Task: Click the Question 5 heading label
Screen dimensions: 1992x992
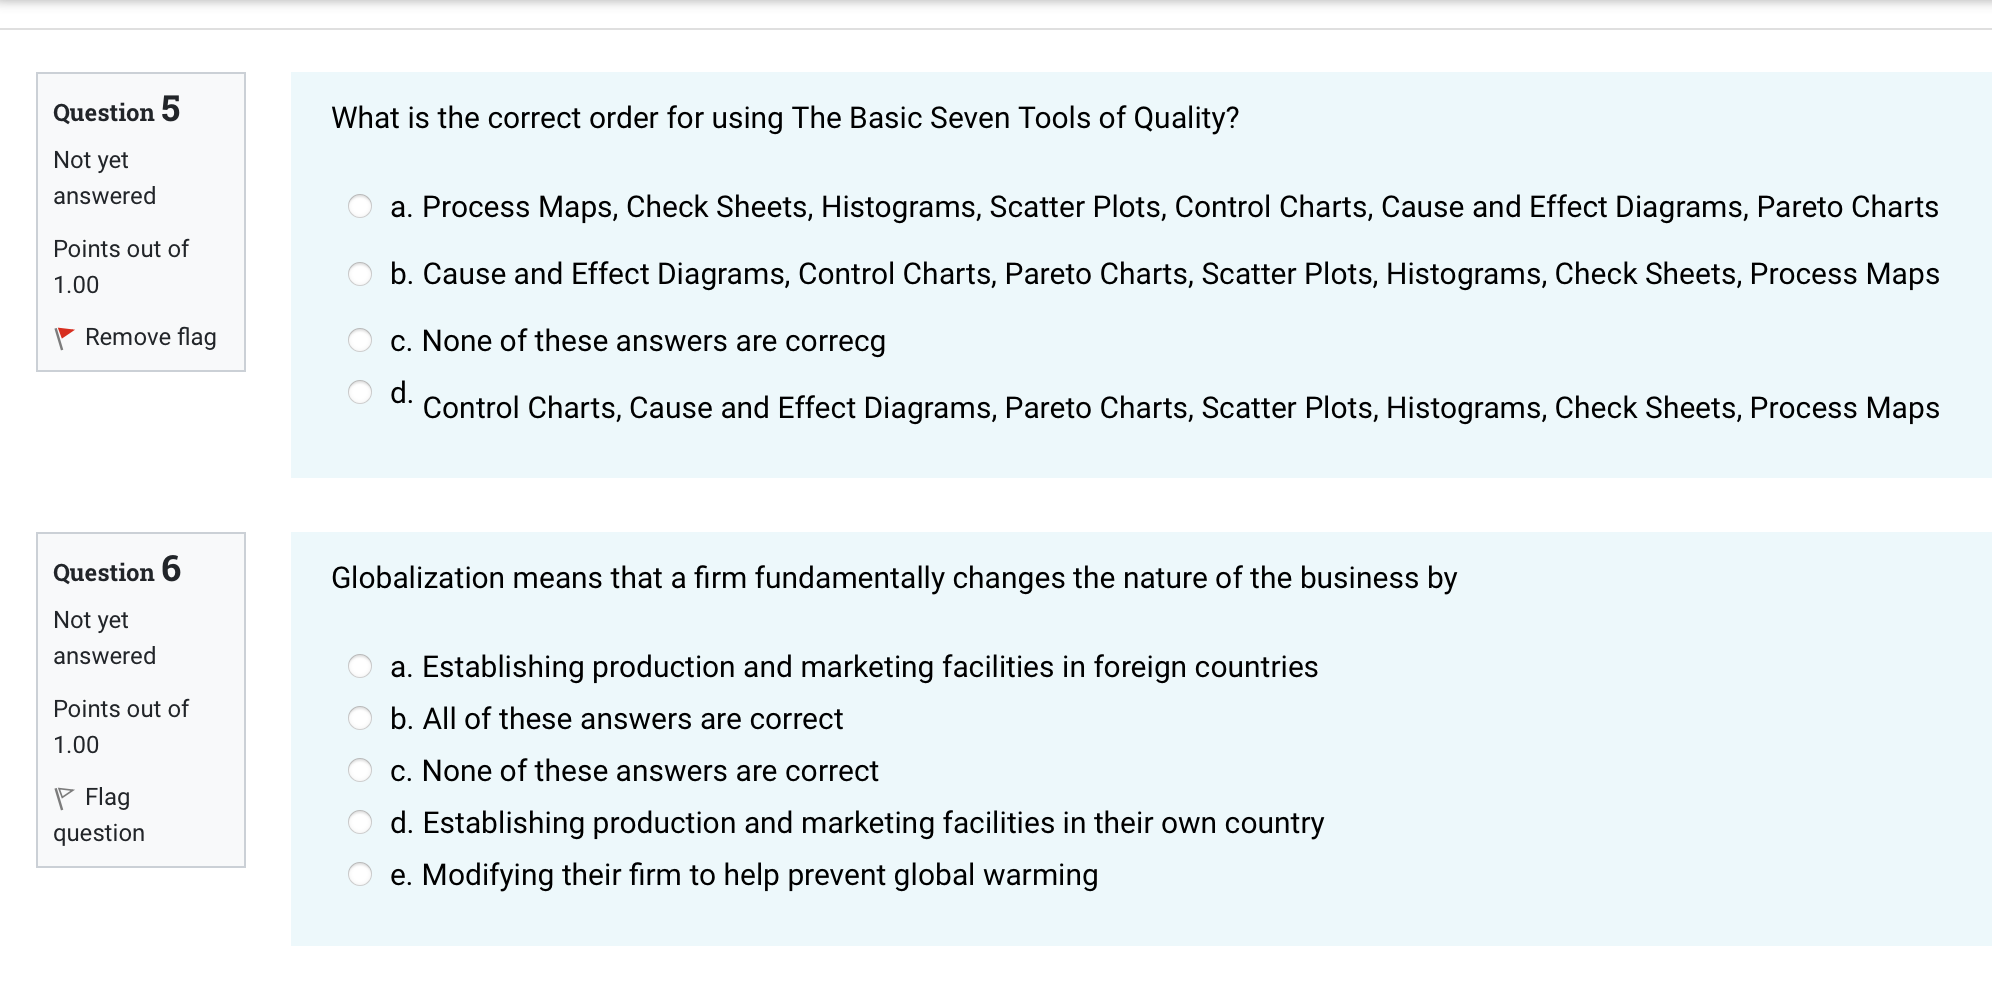Action: pos(117,112)
